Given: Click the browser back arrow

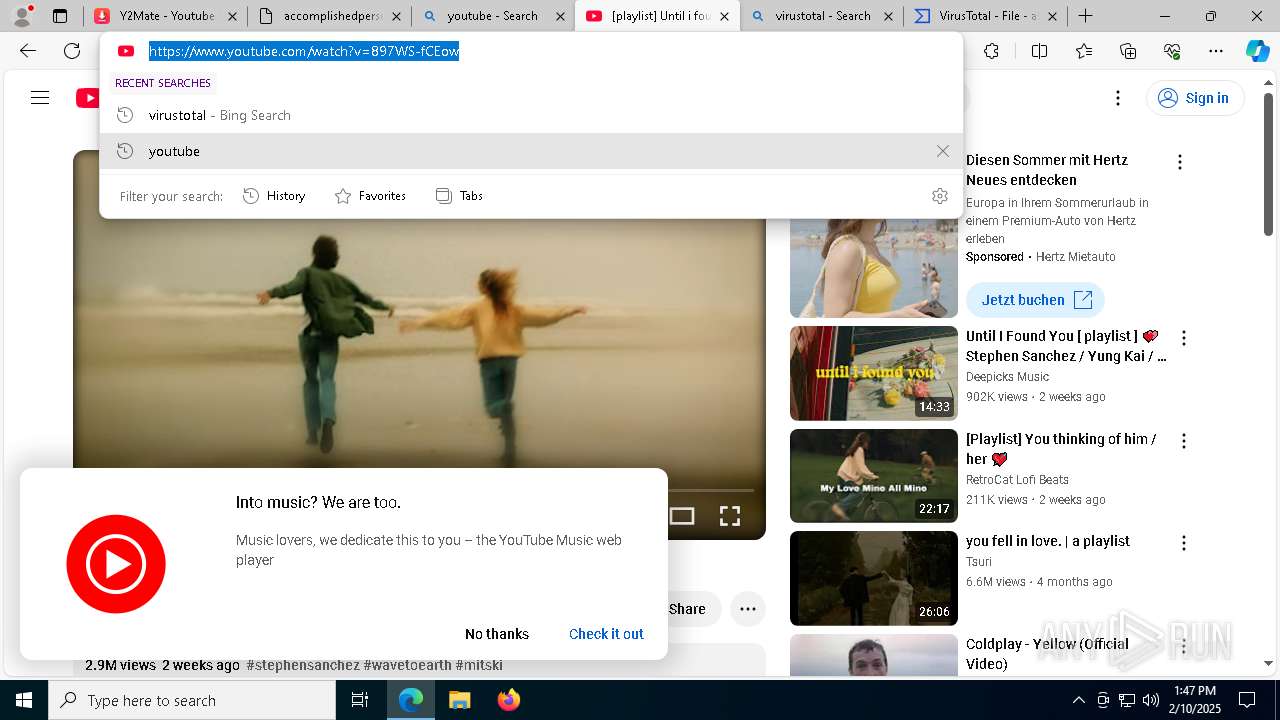Looking at the screenshot, I should click(x=28, y=51).
